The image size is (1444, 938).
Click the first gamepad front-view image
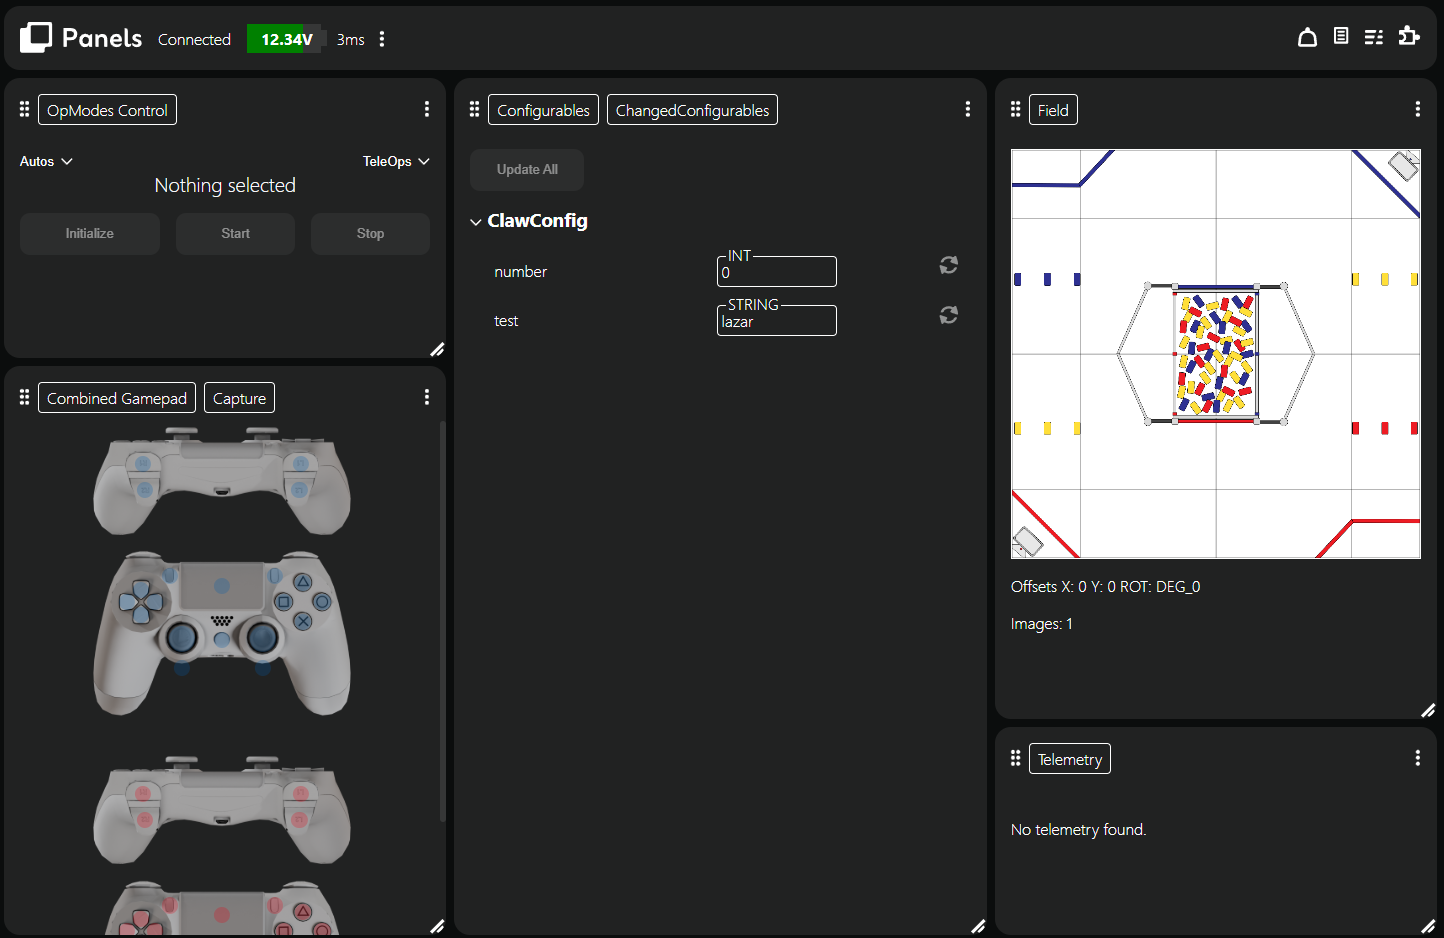coord(222,481)
